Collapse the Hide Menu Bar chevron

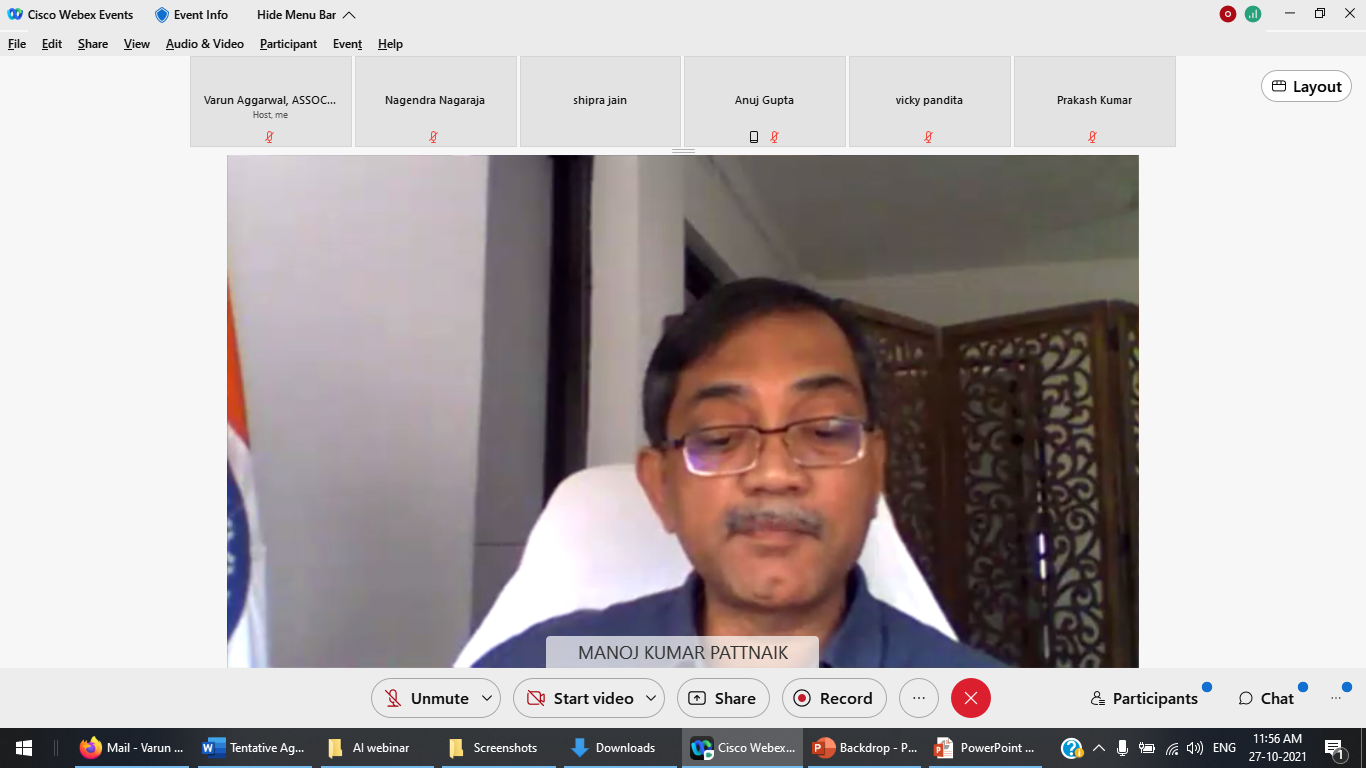pos(349,15)
